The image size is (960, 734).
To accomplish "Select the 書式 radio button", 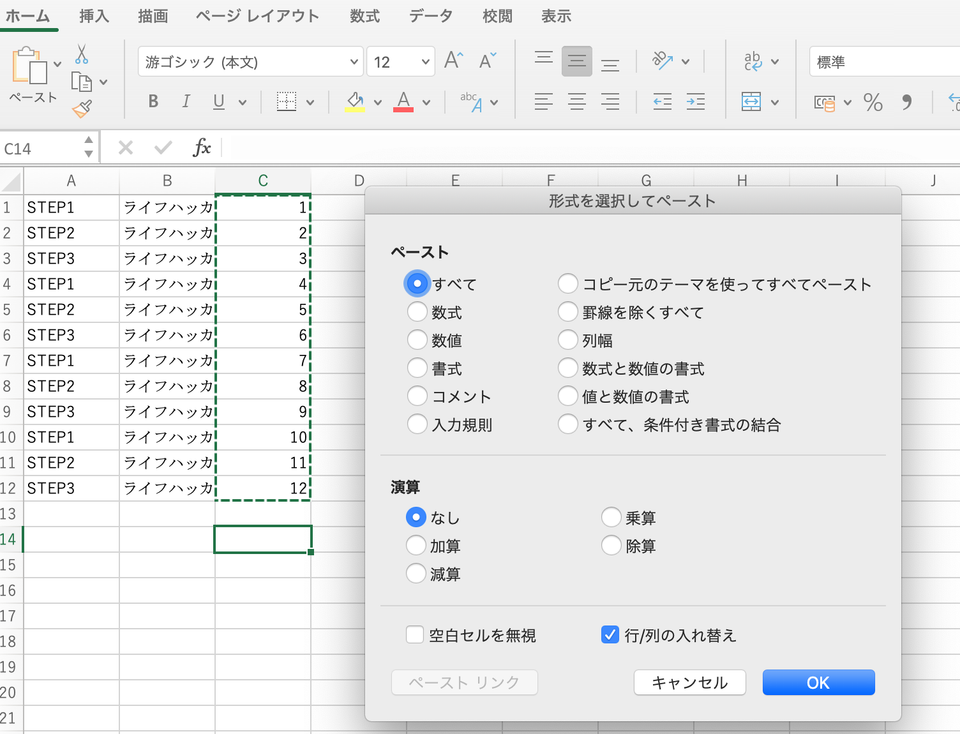I will 417,368.
